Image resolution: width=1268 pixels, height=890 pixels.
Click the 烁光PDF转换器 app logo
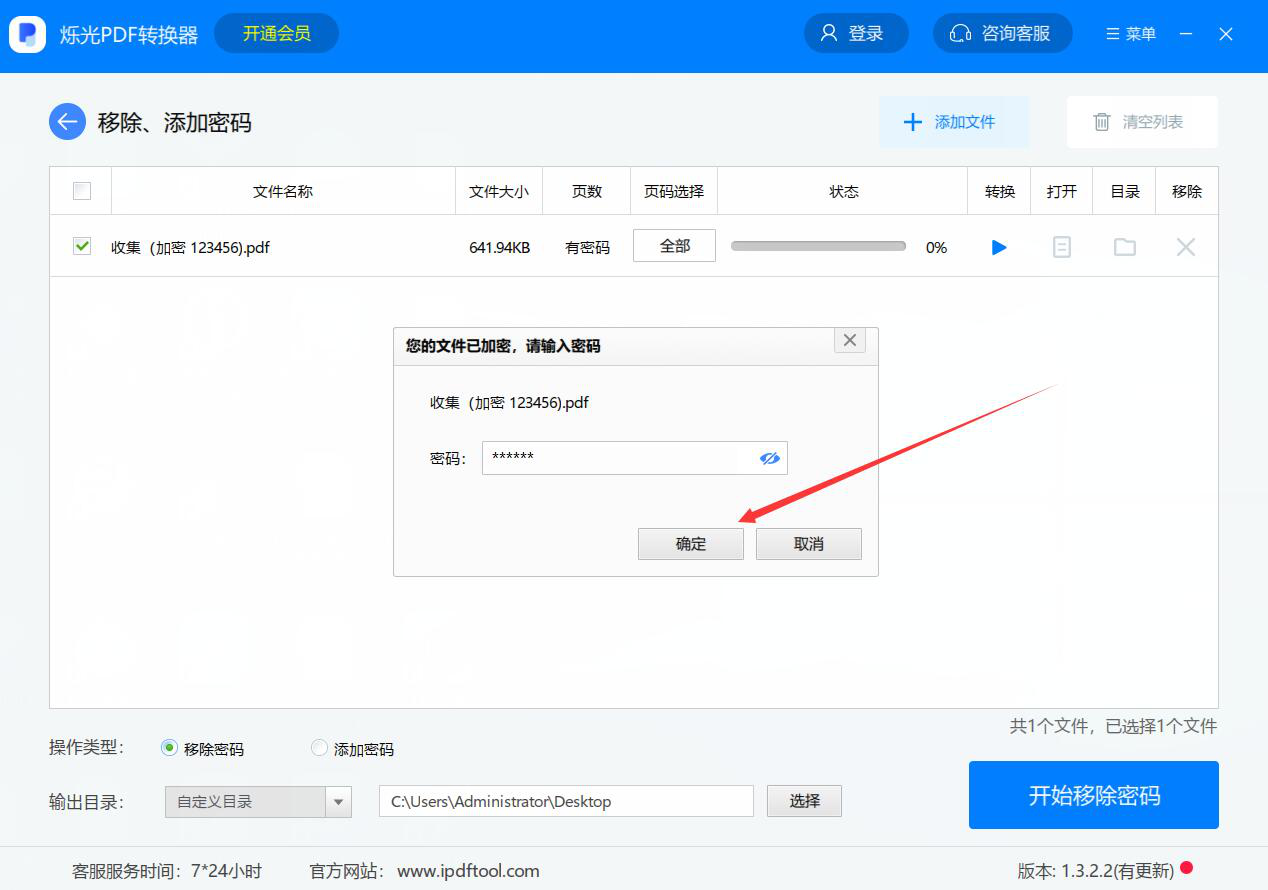pyautogui.click(x=28, y=34)
